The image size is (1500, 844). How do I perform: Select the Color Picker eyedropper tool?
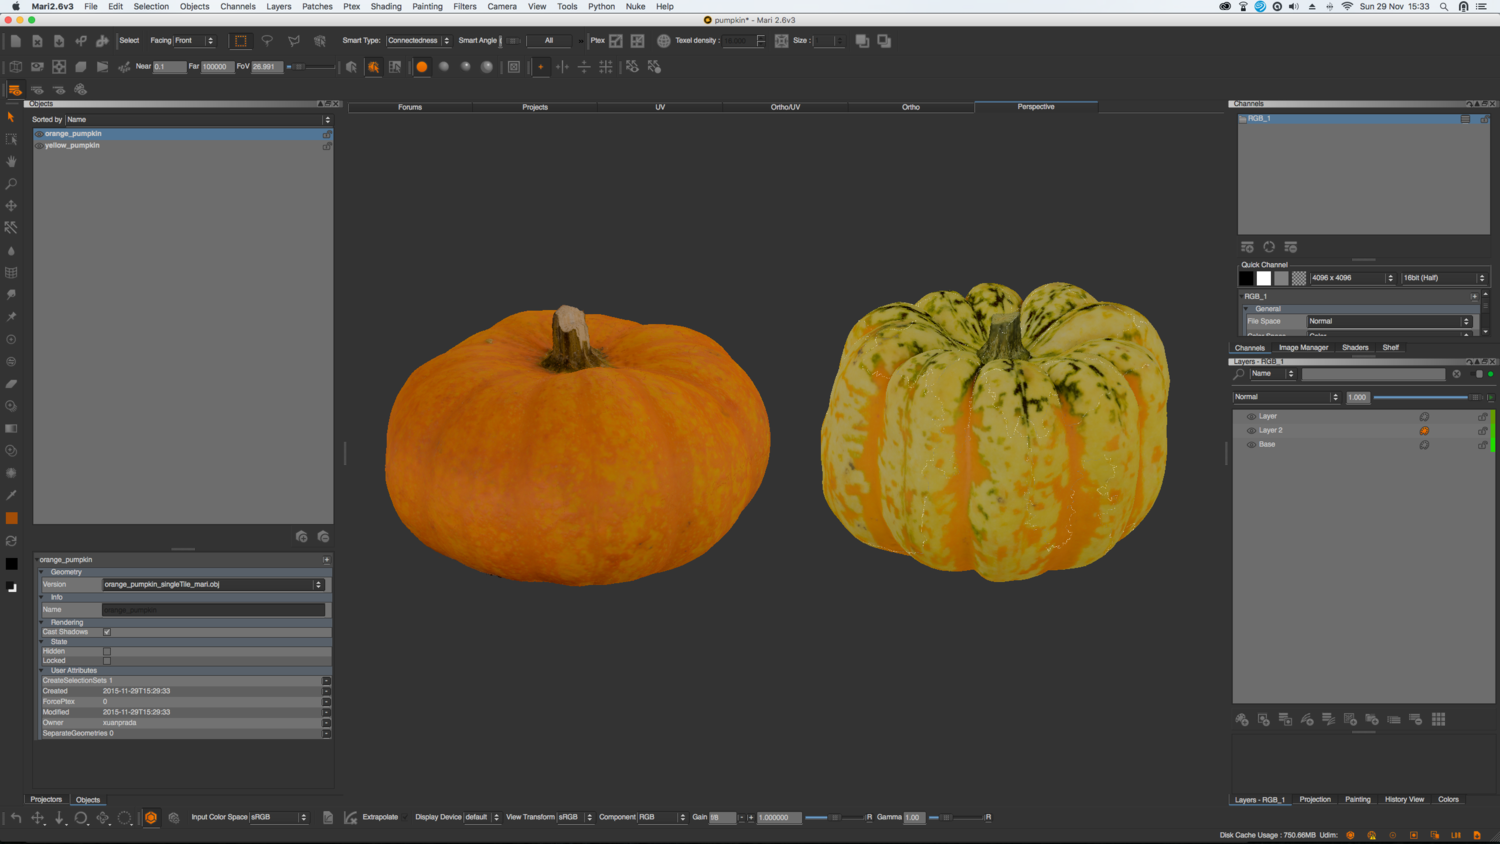[x=11, y=495]
